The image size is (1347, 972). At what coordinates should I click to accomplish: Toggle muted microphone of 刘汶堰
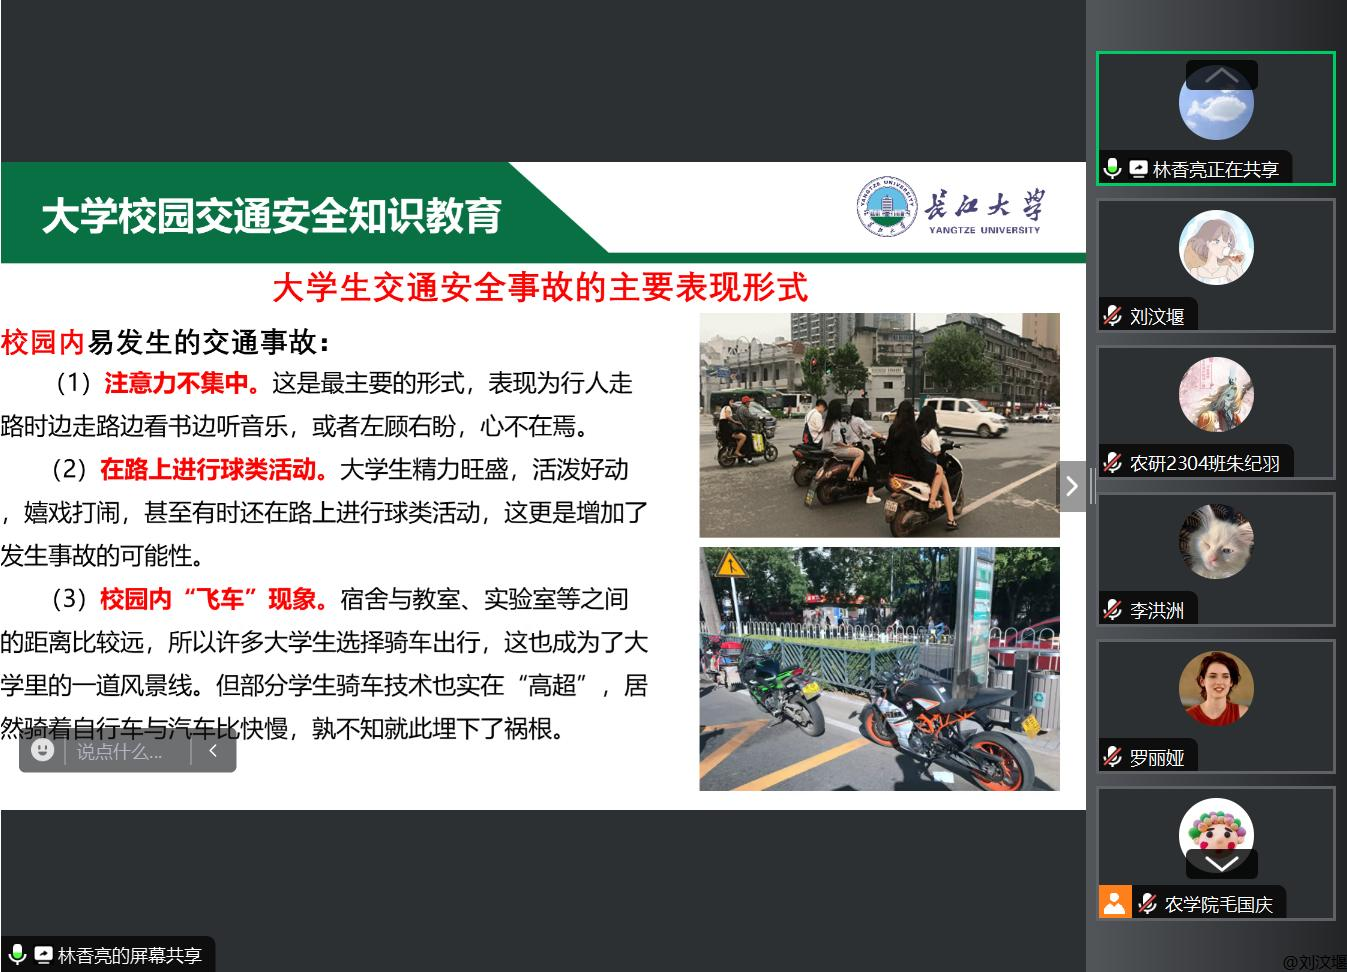coord(1113,316)
